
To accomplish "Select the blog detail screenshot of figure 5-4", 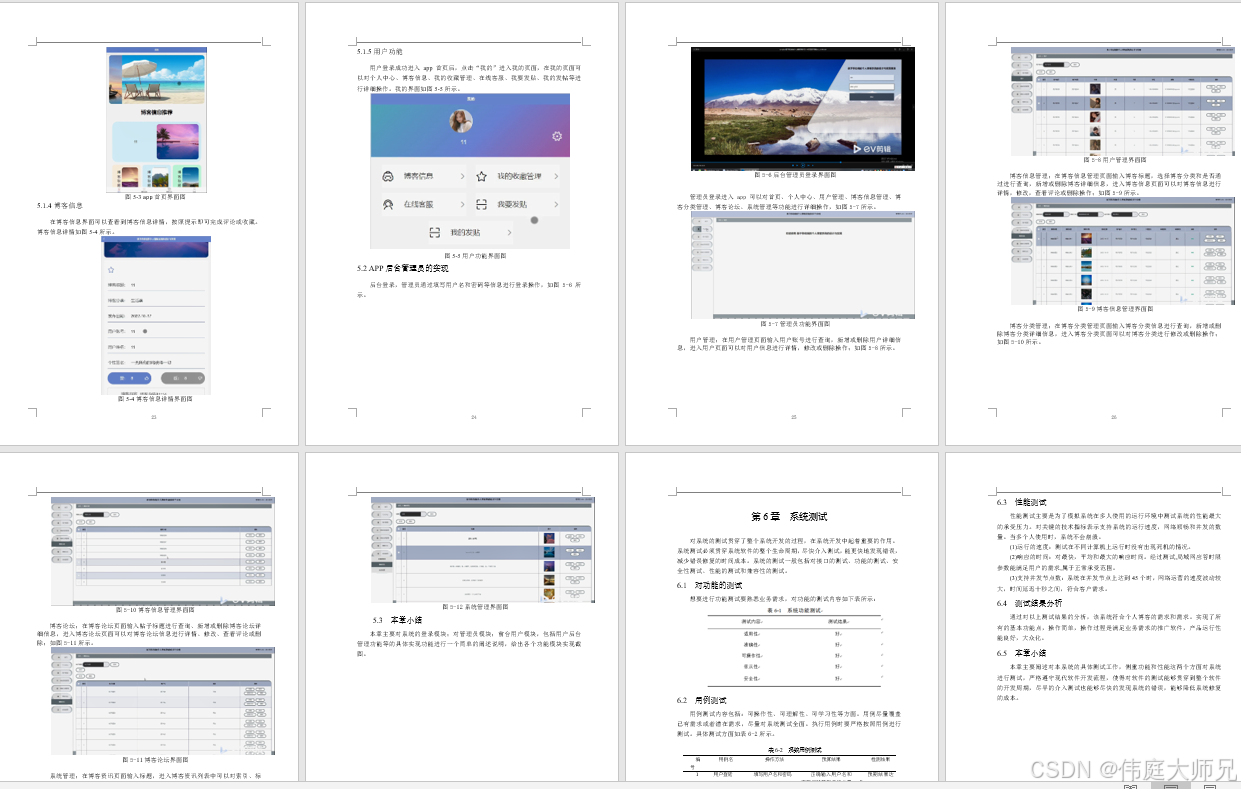I will 156,315.
